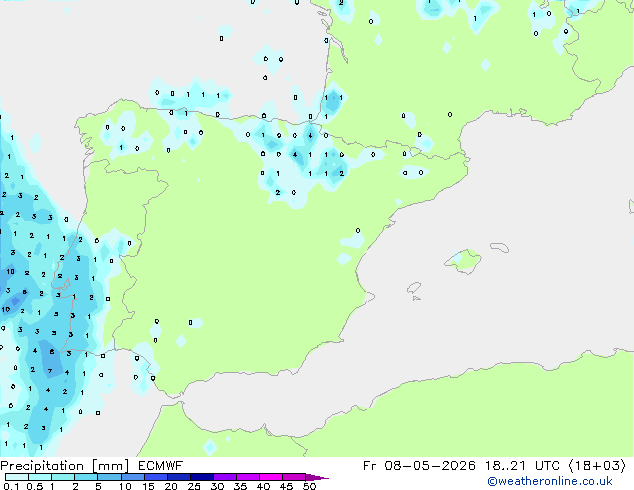Click the '0.1' legend scale label
634x490 pixels.
(11, 486)
